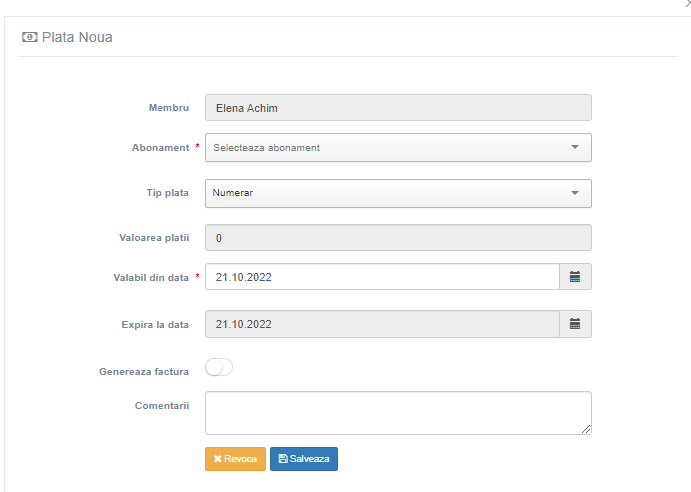
Task: Focus the Comentarii text area
Action: [398, 413]
